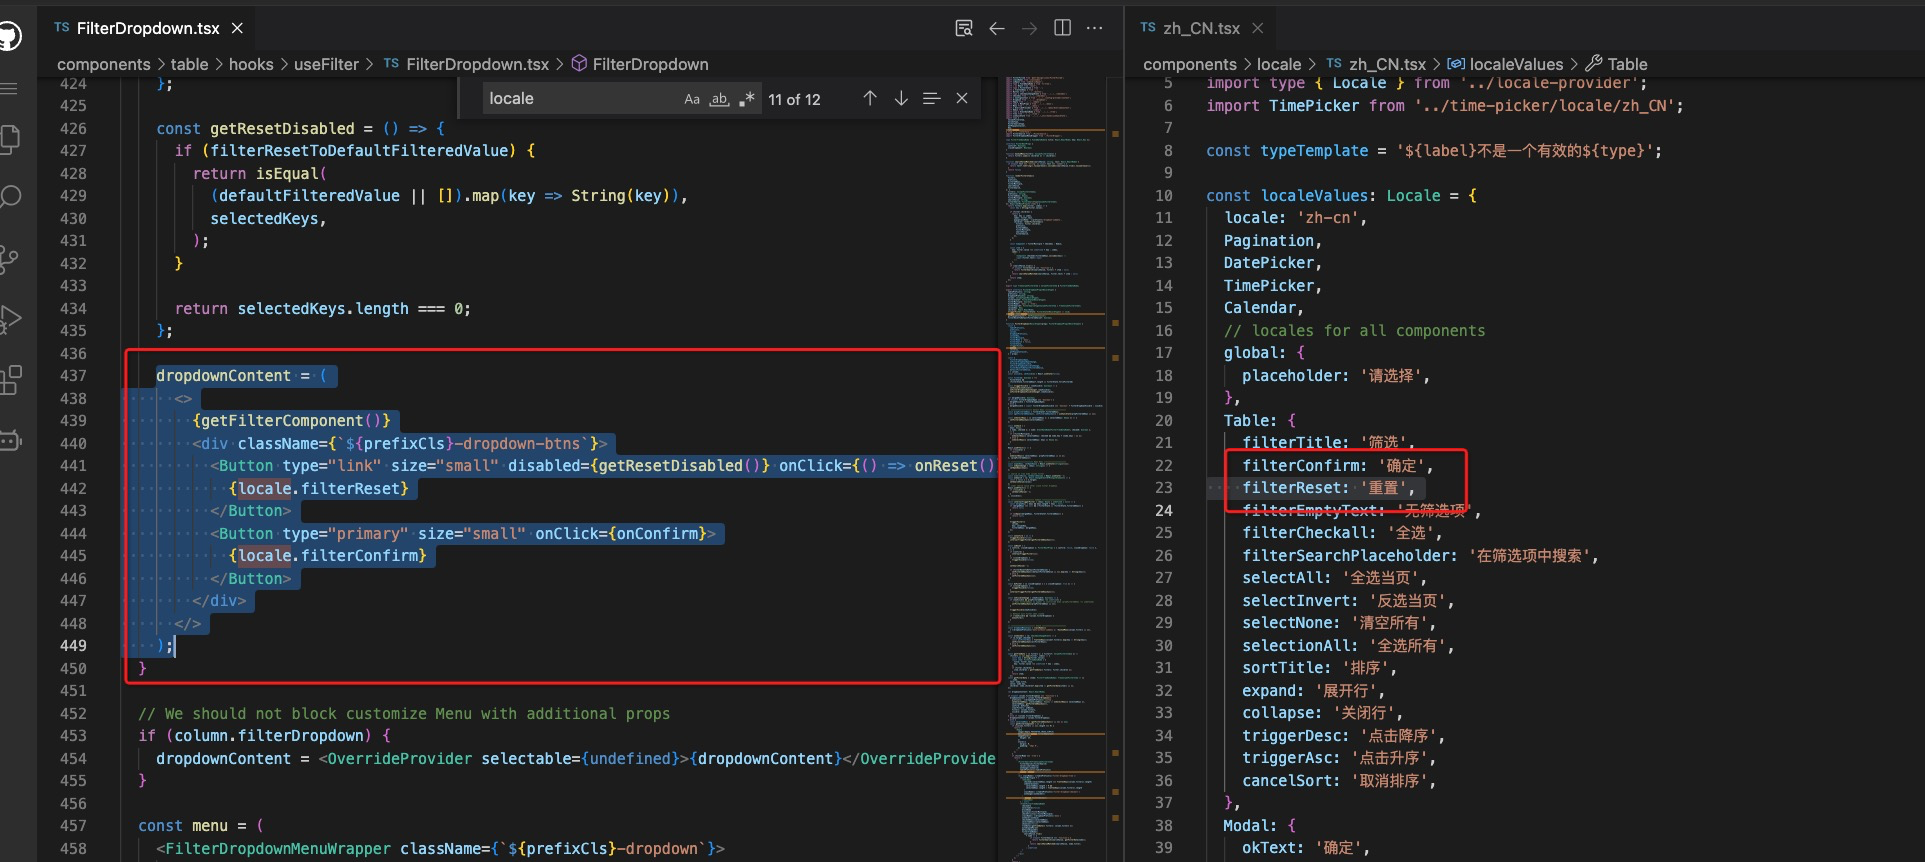Click 'typeTemplate' on line 8

[x=1314, y=151]
